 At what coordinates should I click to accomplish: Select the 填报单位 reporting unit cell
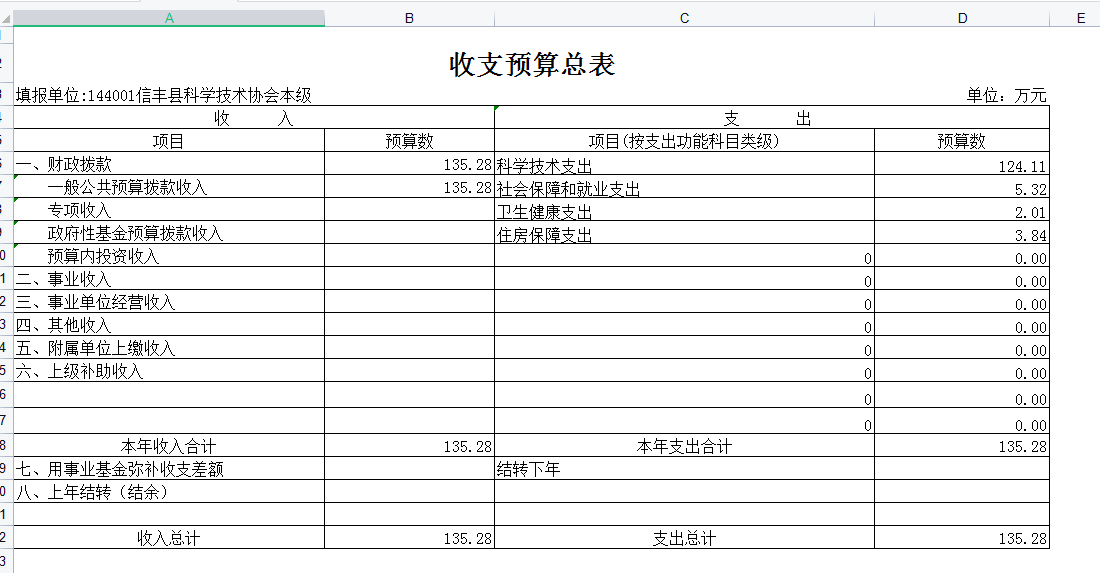click(x=164, y=96)
